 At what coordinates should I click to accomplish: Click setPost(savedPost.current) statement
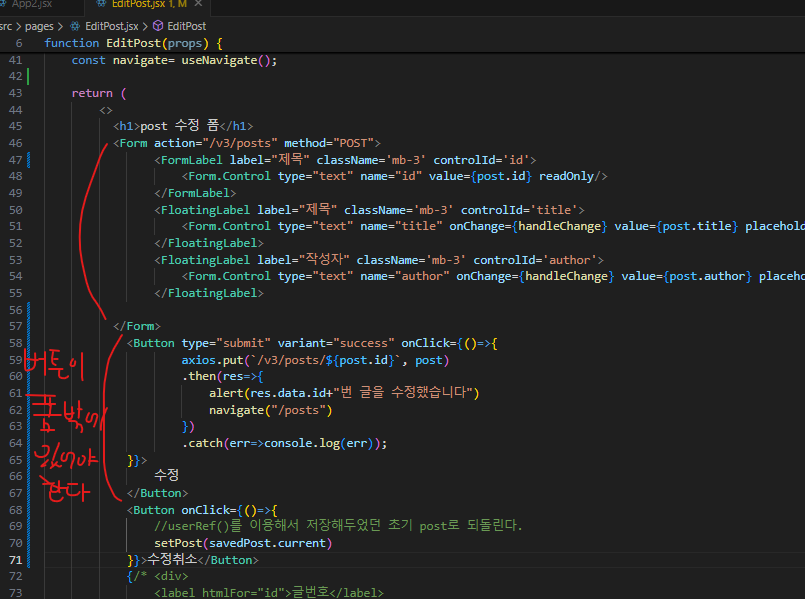click(243, 543)
